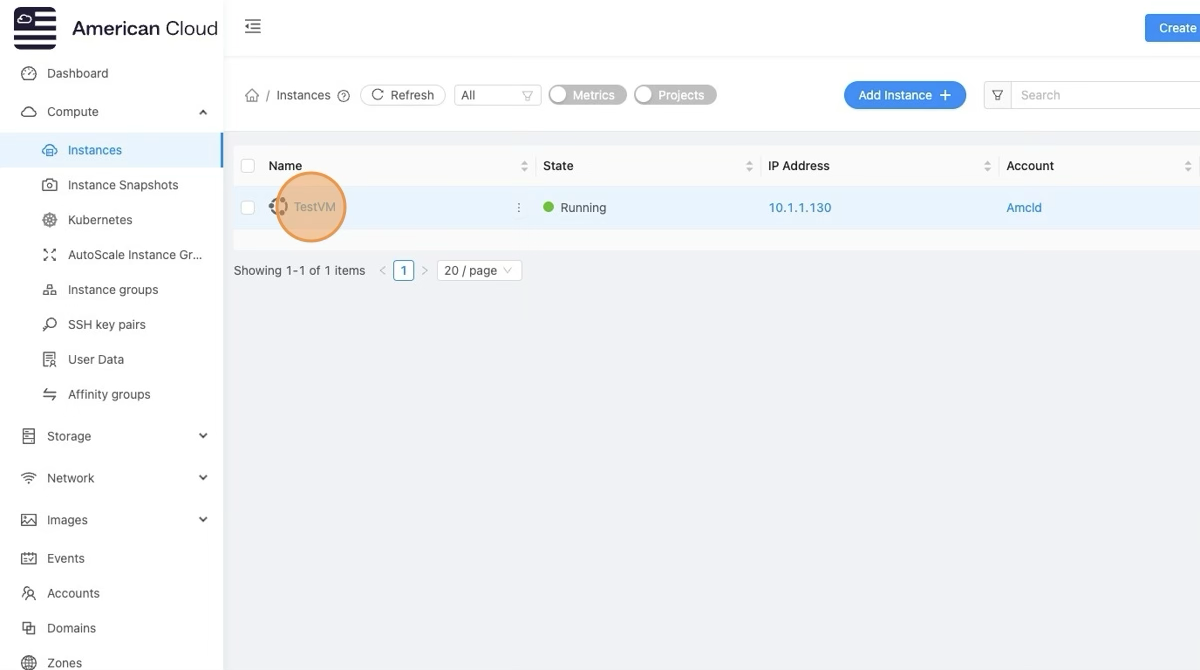Open Kubernetes in the sidebar
This screenshot has width=1200, height=670.
(99, 220)
